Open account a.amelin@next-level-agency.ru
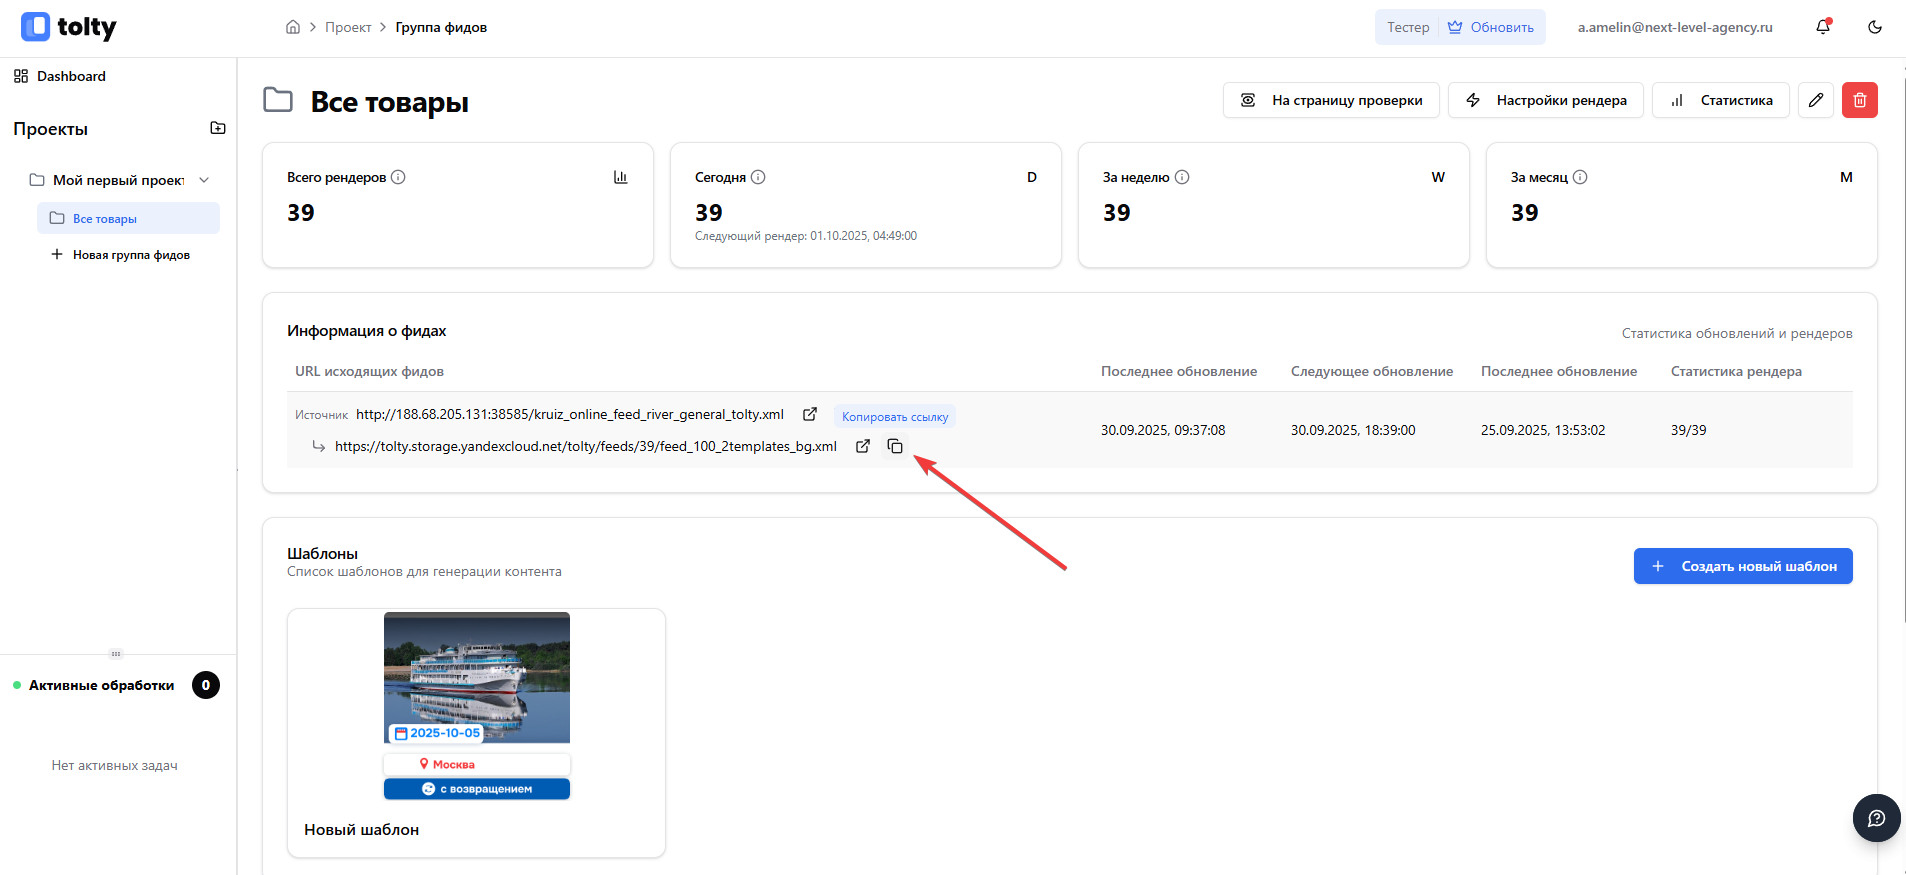Image resolution: width=1906 pixels, height=875 pixels. 1675,27
